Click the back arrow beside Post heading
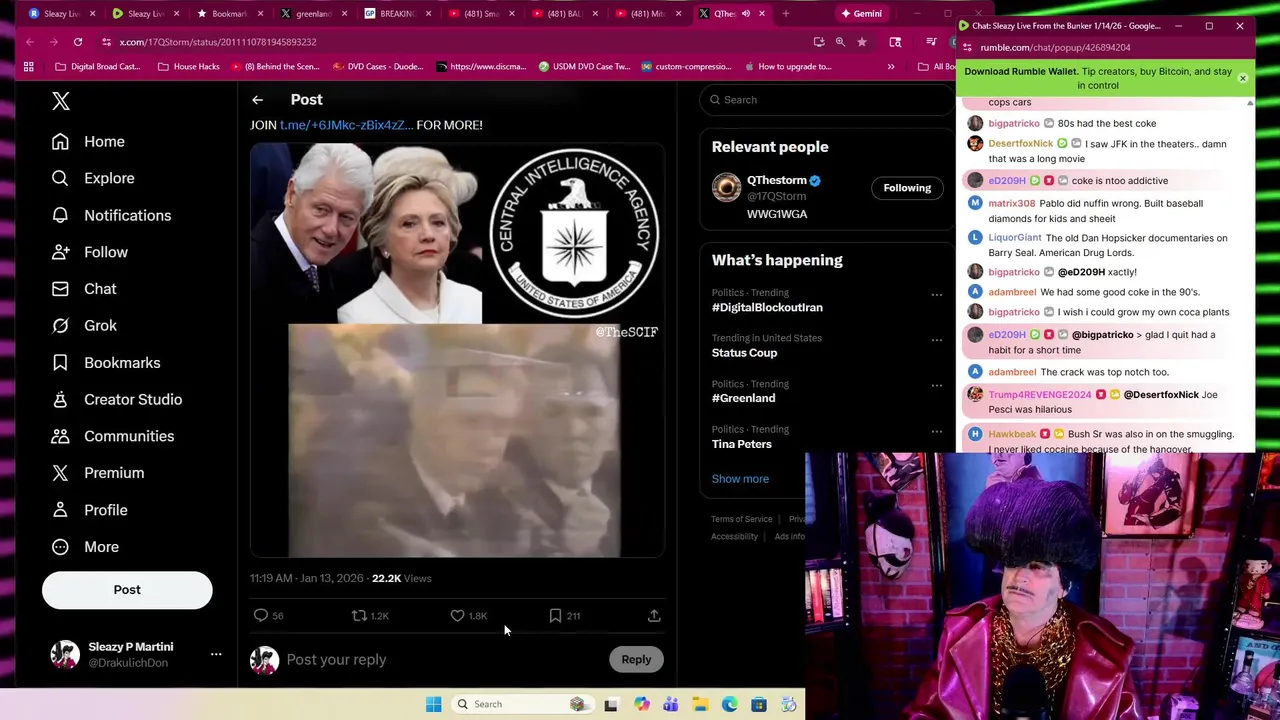This screenshot has width=1280, height=720. tap(257, 100)
